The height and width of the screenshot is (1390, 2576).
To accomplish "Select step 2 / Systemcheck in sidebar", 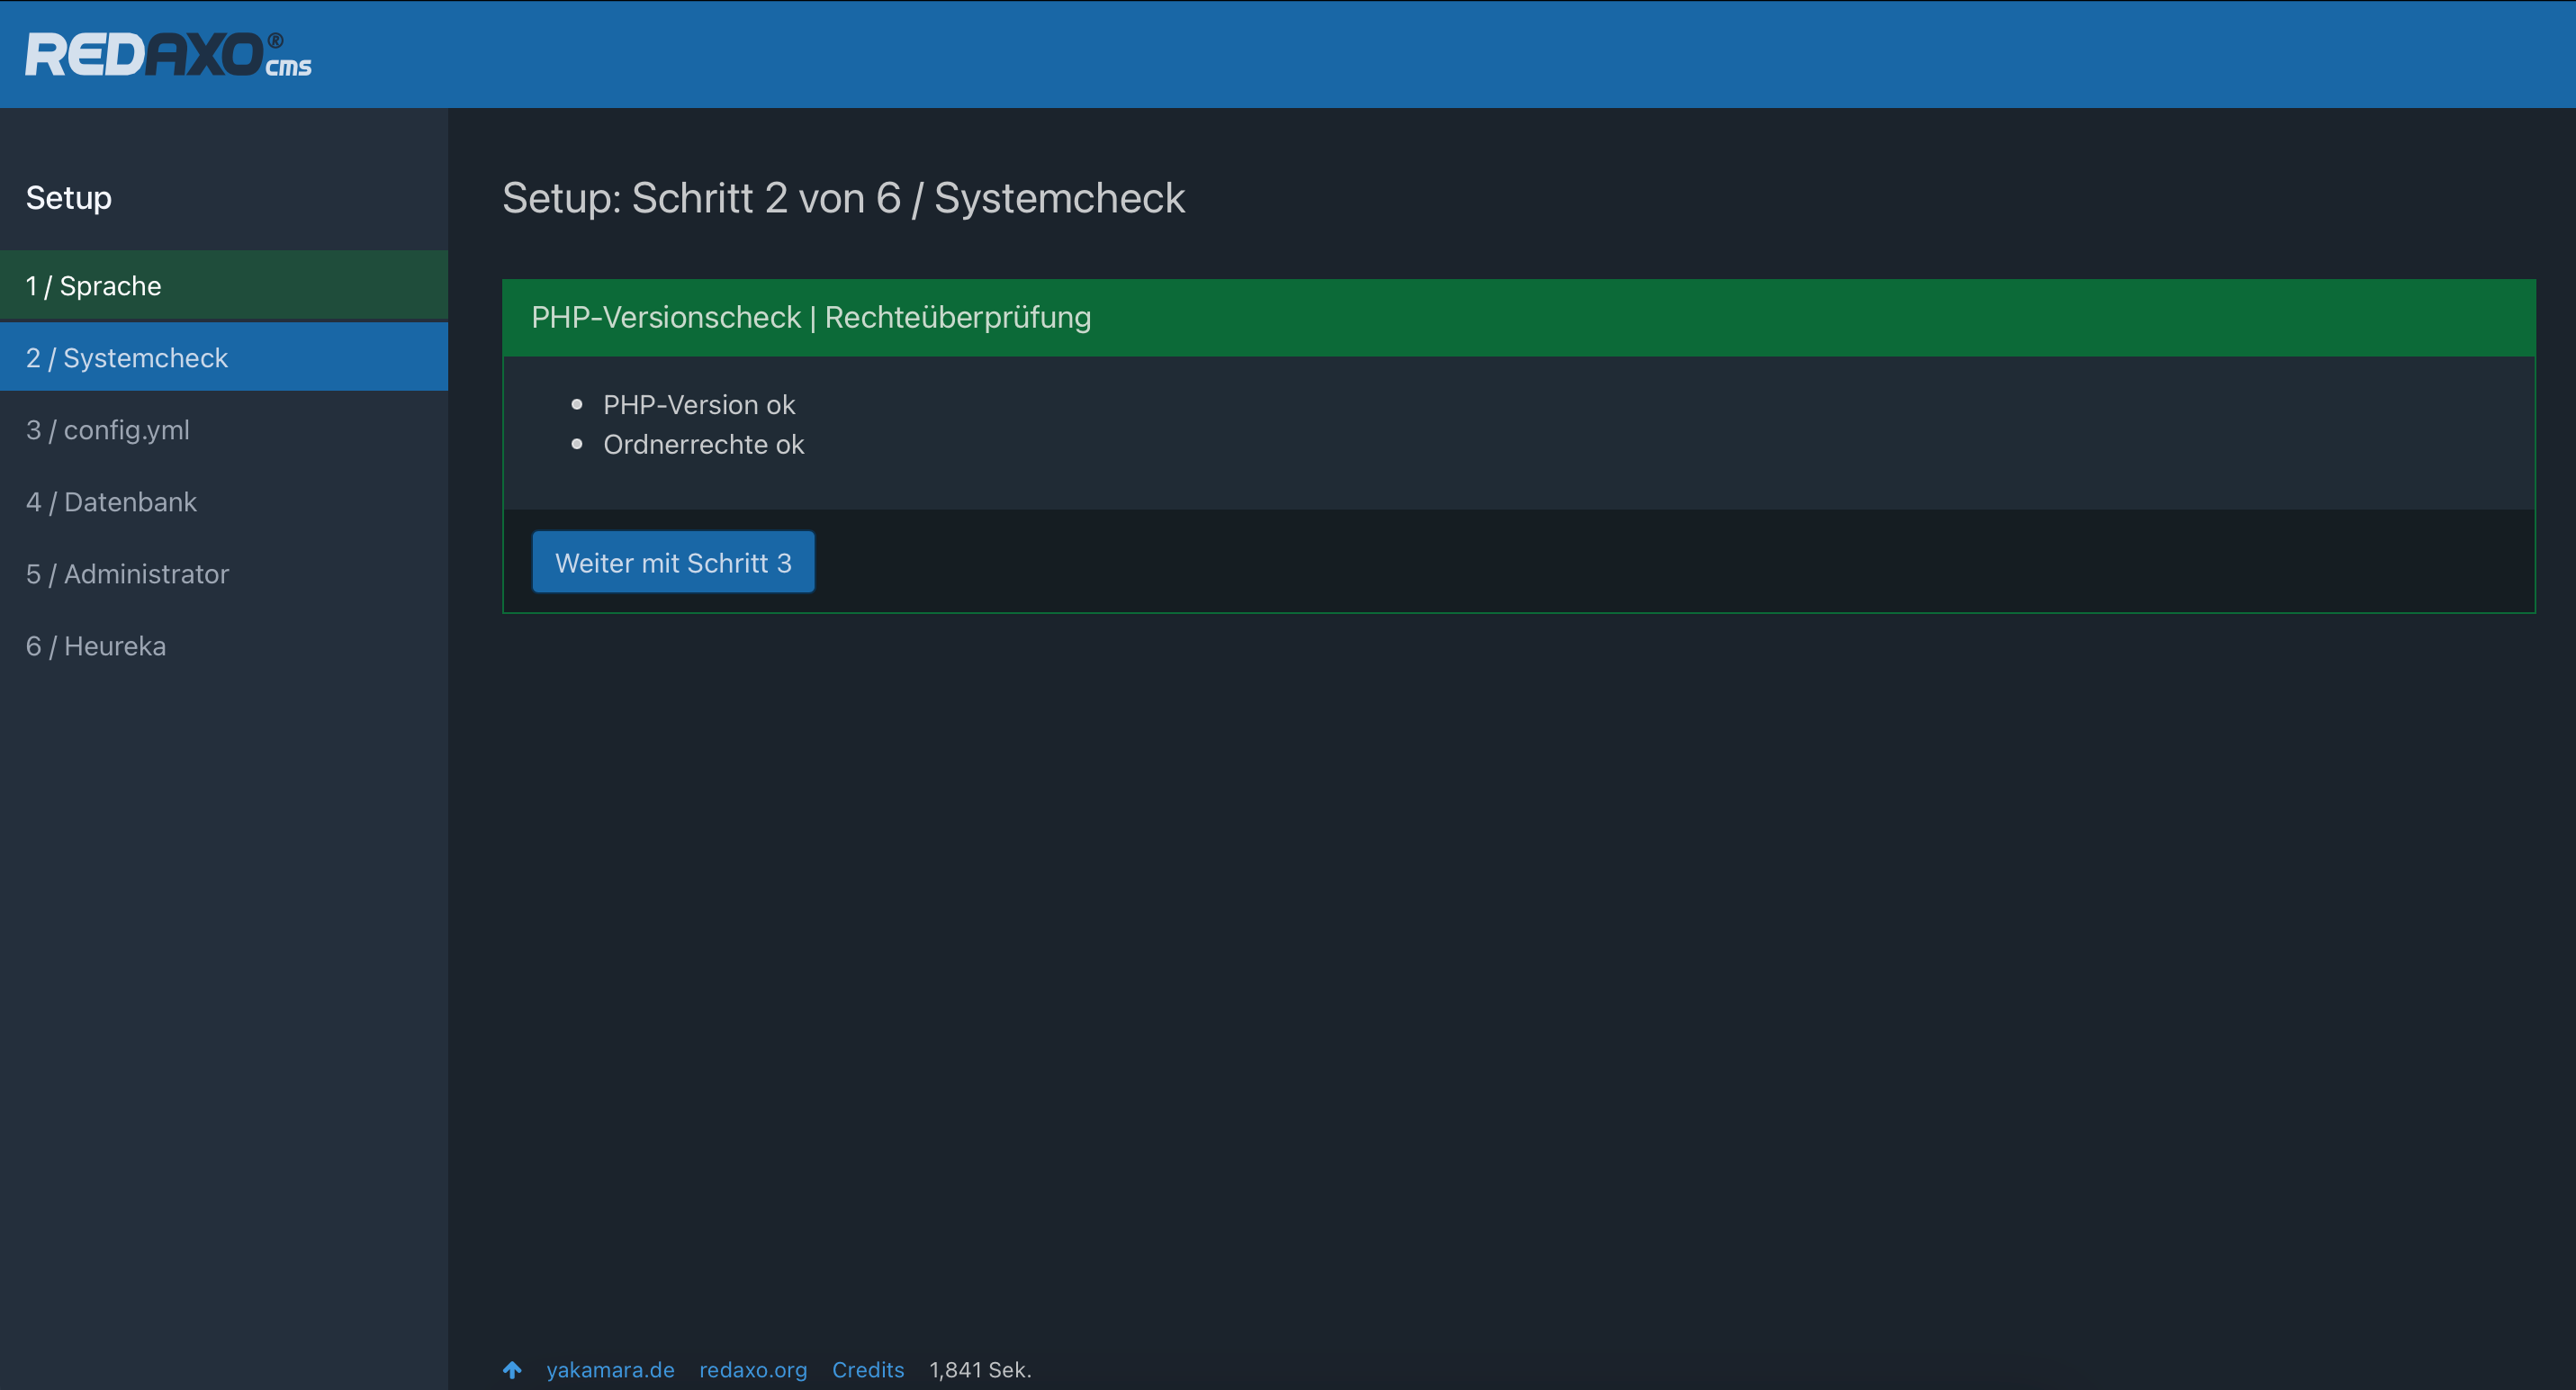I will pyautogui.click(x=224, y=357).
